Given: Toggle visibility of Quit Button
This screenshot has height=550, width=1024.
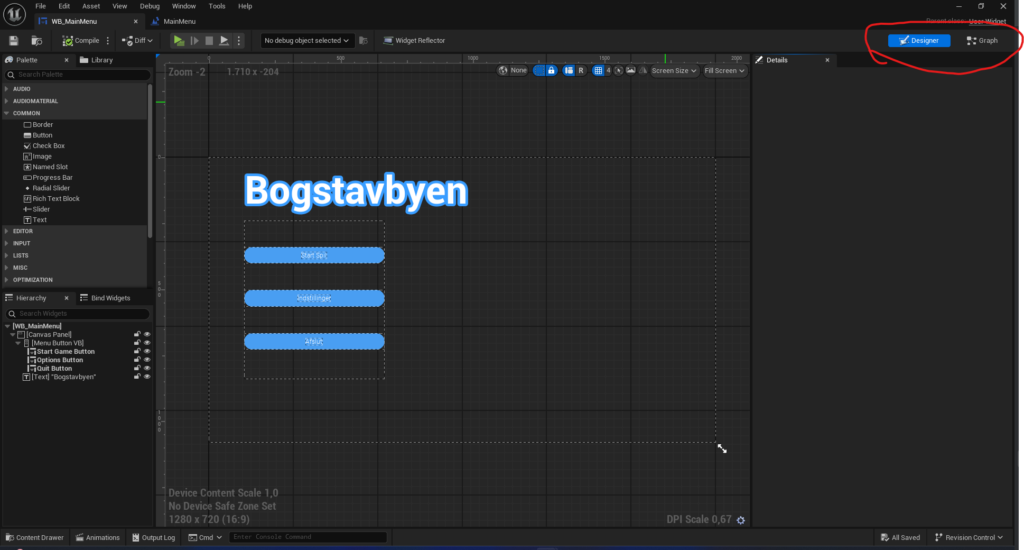Looking at the screenshot, I should [147, 368].
